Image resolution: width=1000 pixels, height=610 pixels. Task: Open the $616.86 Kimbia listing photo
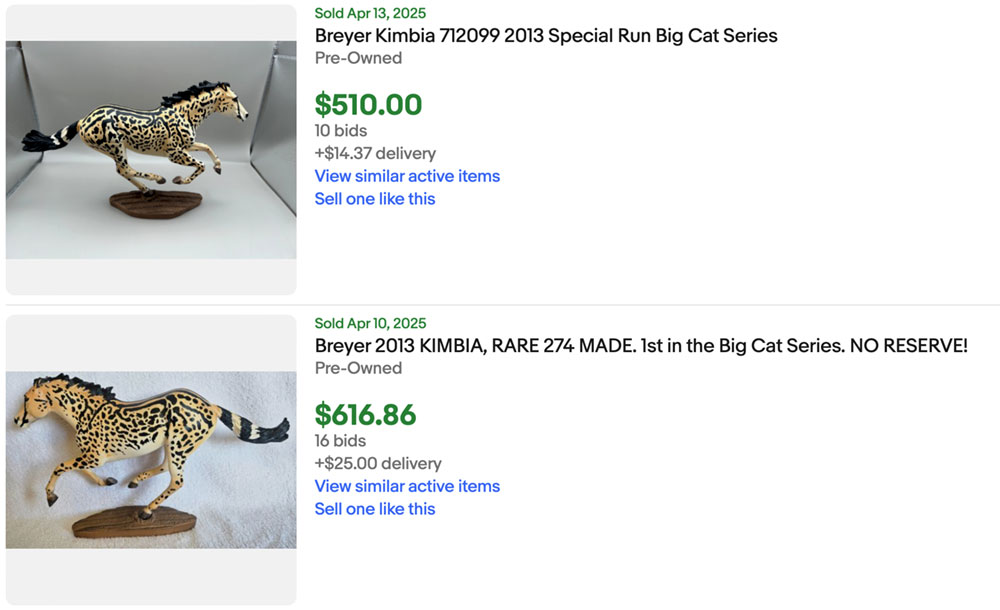pyautogui.click(x=151, y=459)
